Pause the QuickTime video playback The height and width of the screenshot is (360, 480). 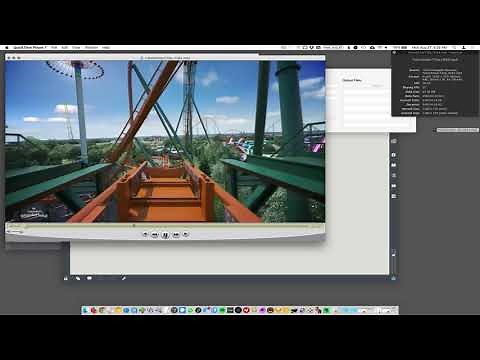pyautogui.click(x=165, y=235)
